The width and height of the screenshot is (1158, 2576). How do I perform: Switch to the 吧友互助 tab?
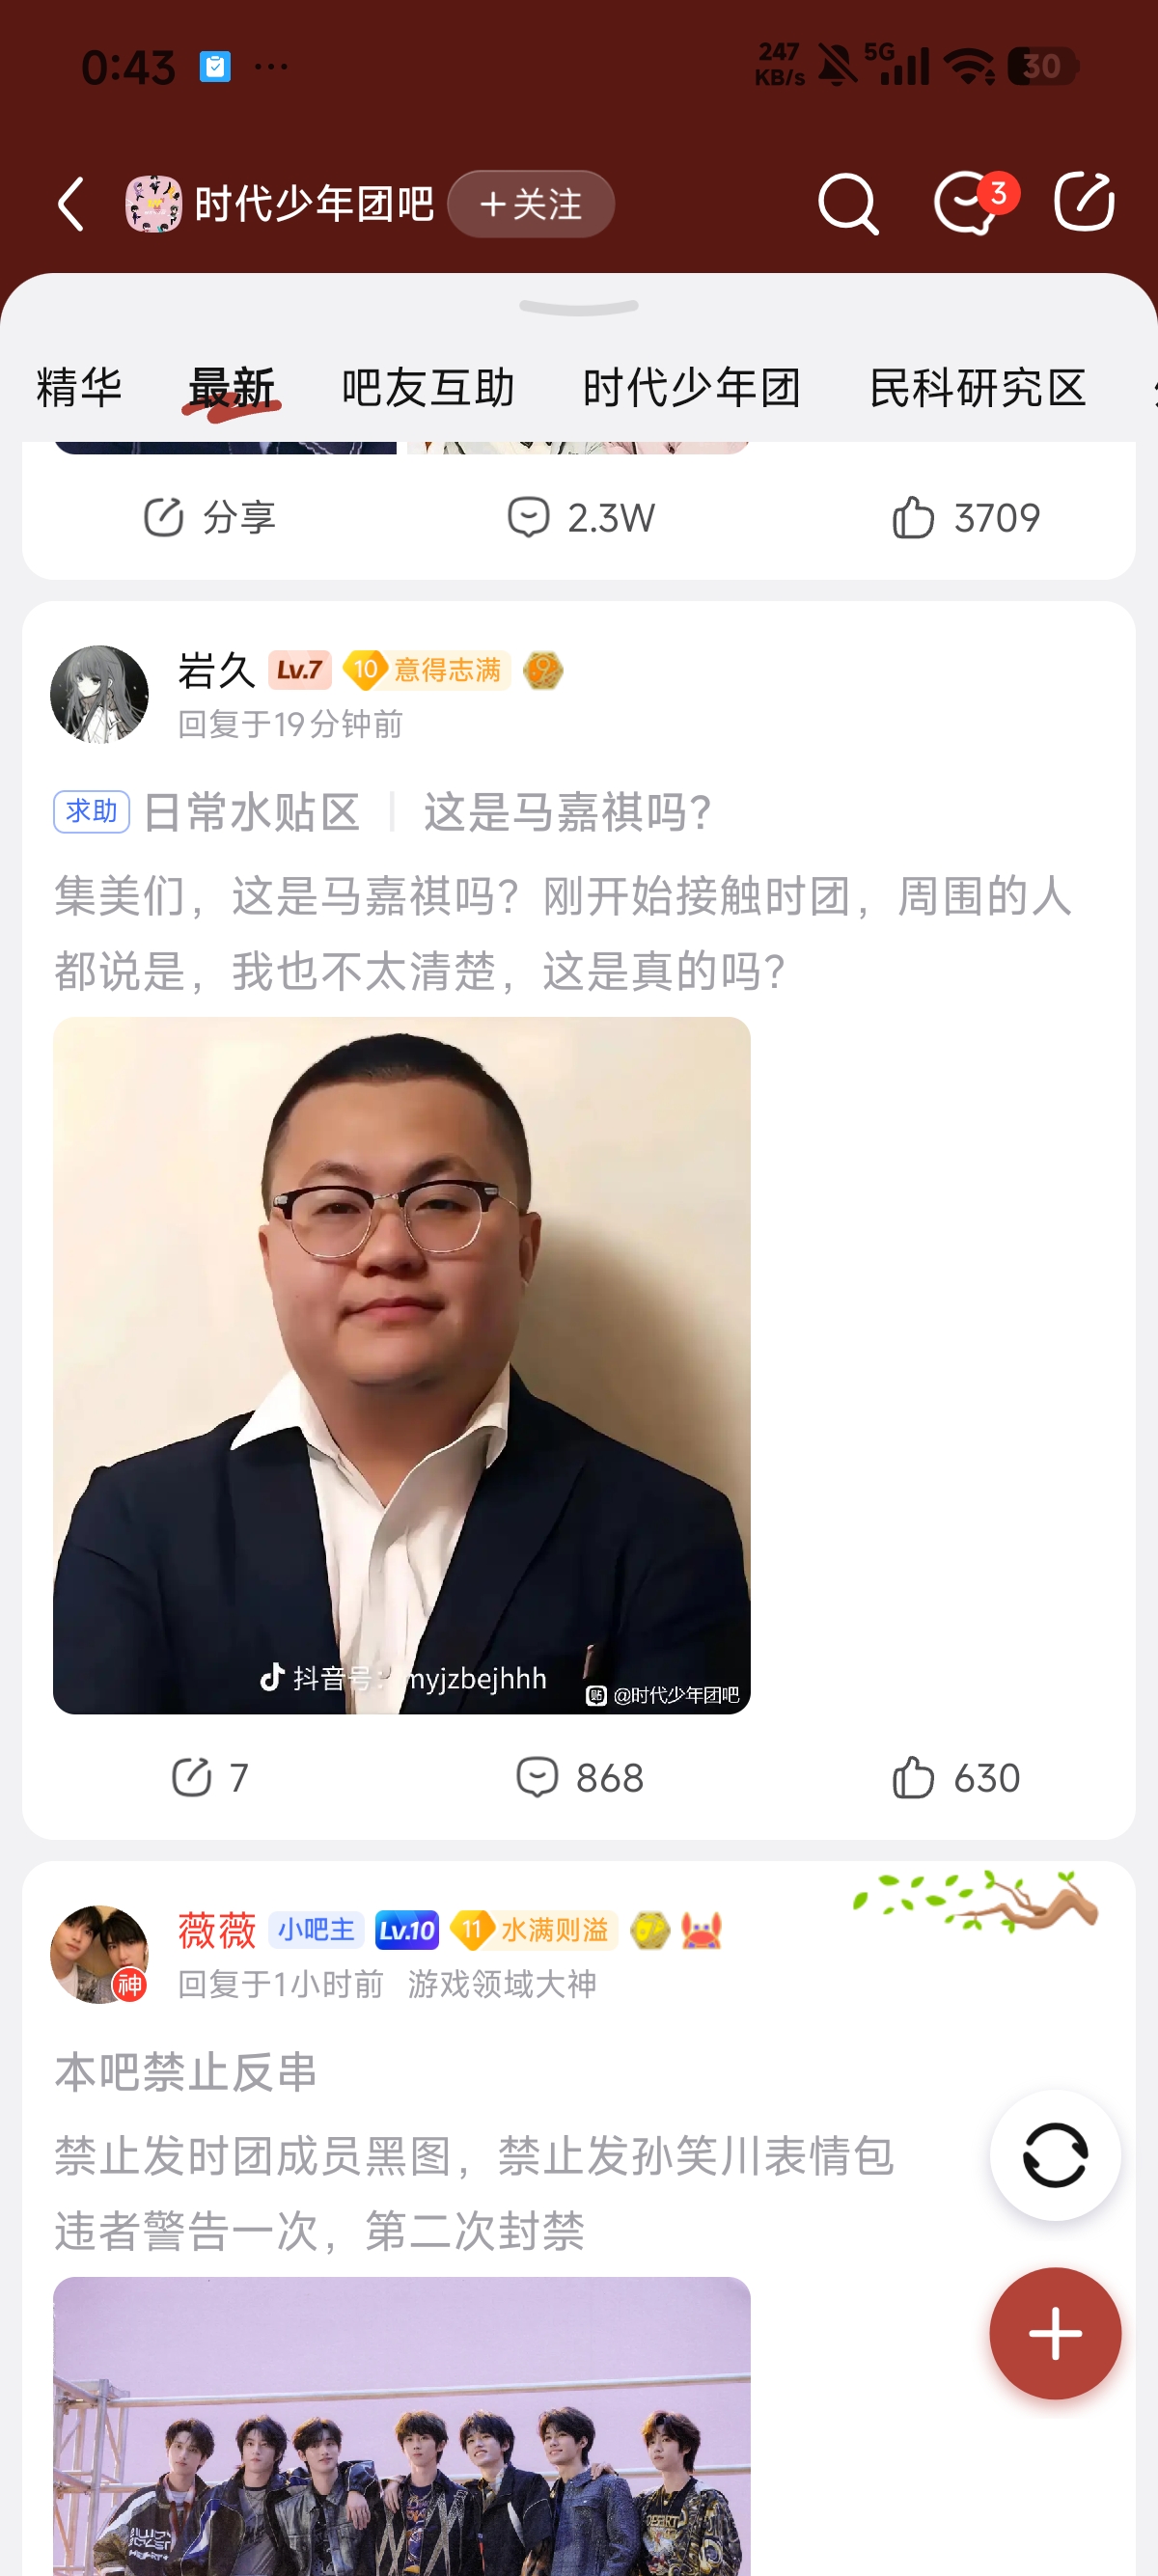pyautogui.click(x=428, y=388)
